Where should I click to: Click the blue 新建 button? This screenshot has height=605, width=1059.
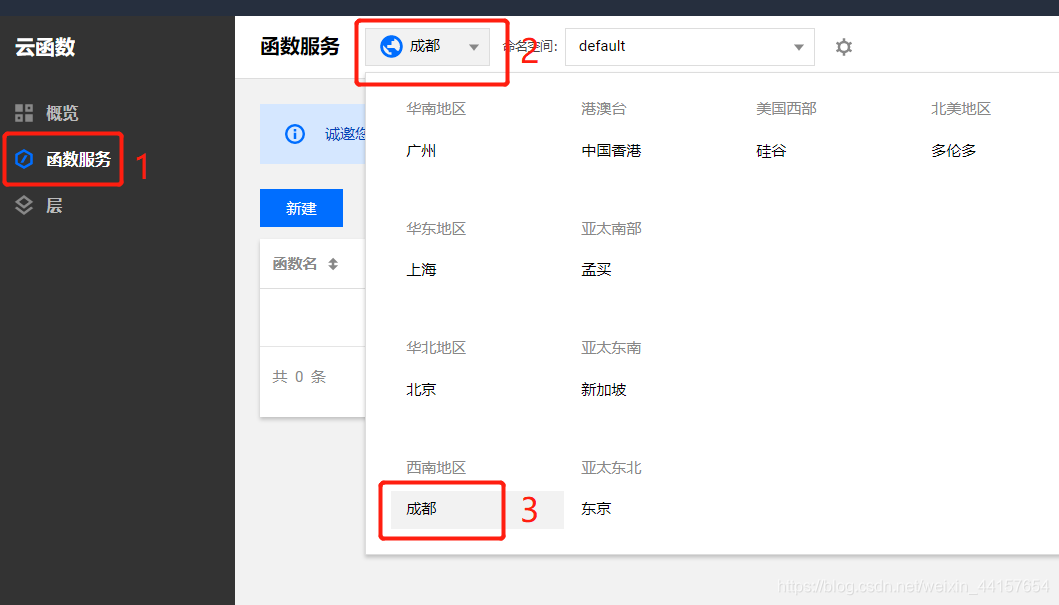(301, 208)
